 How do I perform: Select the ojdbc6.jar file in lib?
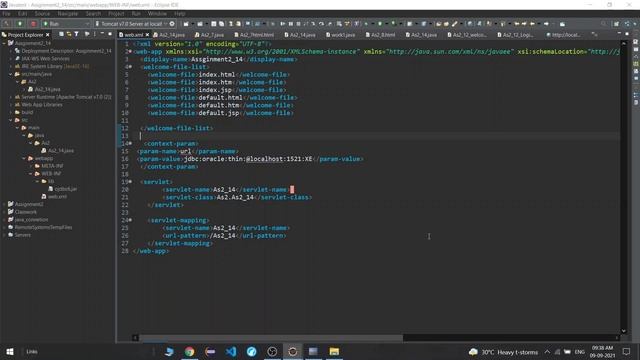coord(62,189)
